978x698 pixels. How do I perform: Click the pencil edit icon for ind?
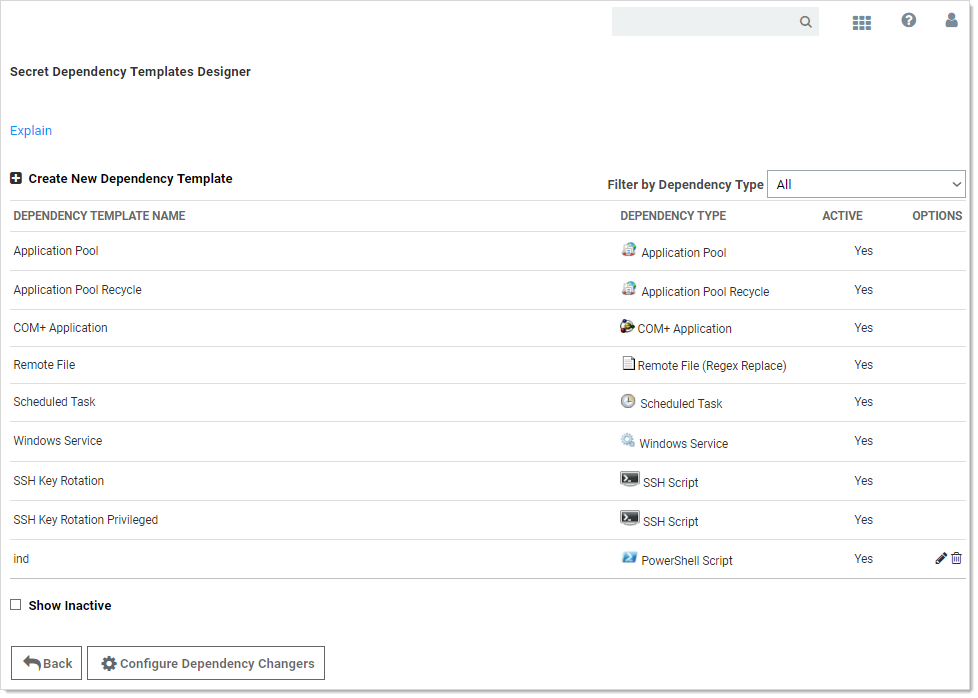(x=941, y=559)
